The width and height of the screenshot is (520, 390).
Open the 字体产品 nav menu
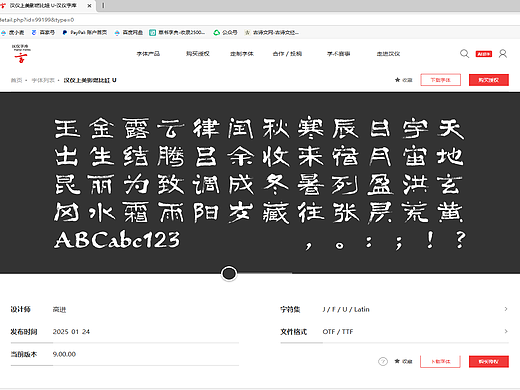148,54
